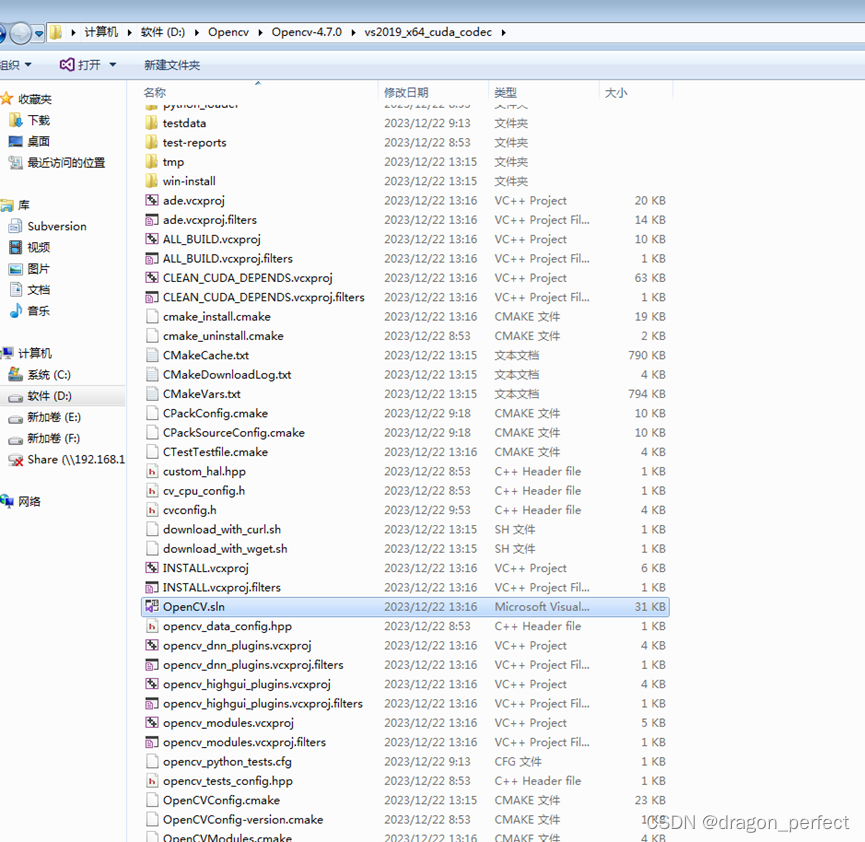Expand the 组织 (Organize) dropdown
The width and height of the screenshot is (865, 842).
coord(18,64)
